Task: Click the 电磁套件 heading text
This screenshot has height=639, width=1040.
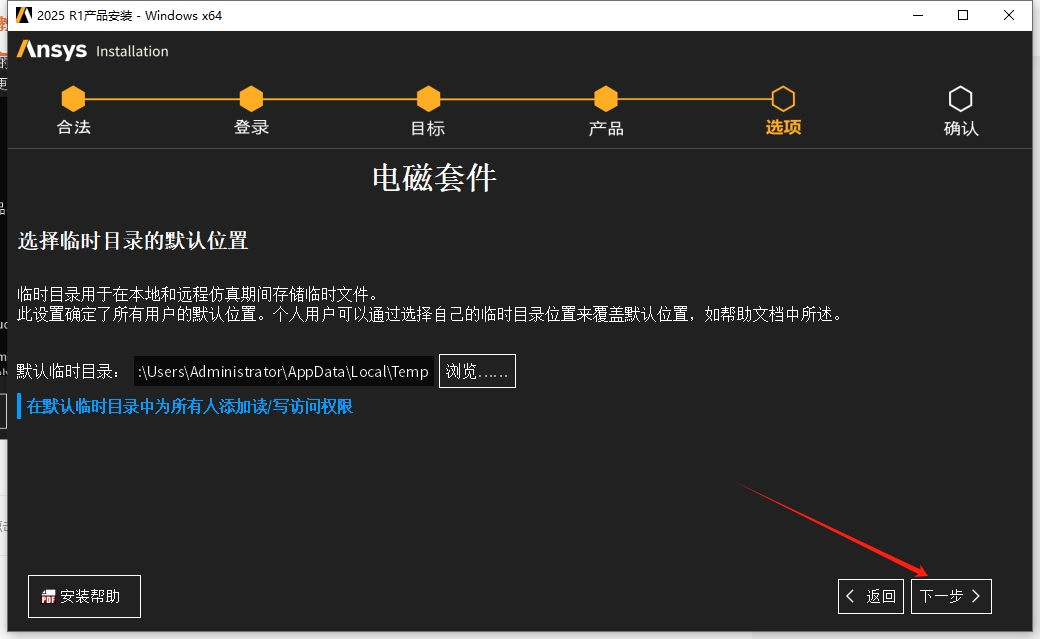Action: (434, 178)
